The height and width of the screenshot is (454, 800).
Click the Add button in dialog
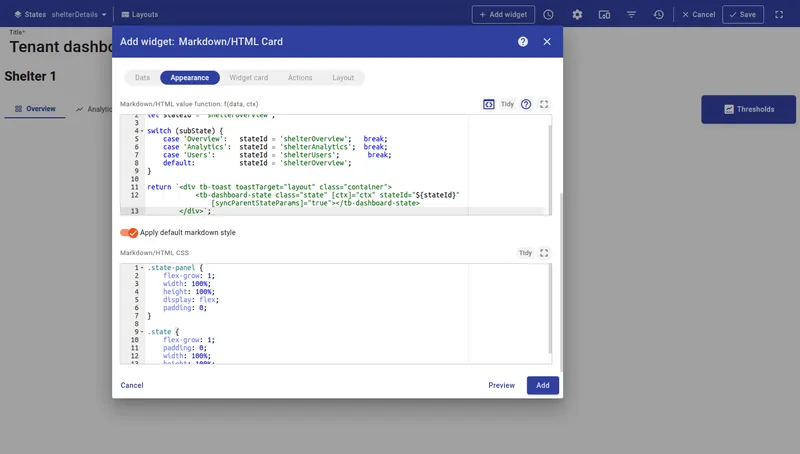(x=543, y=385)
